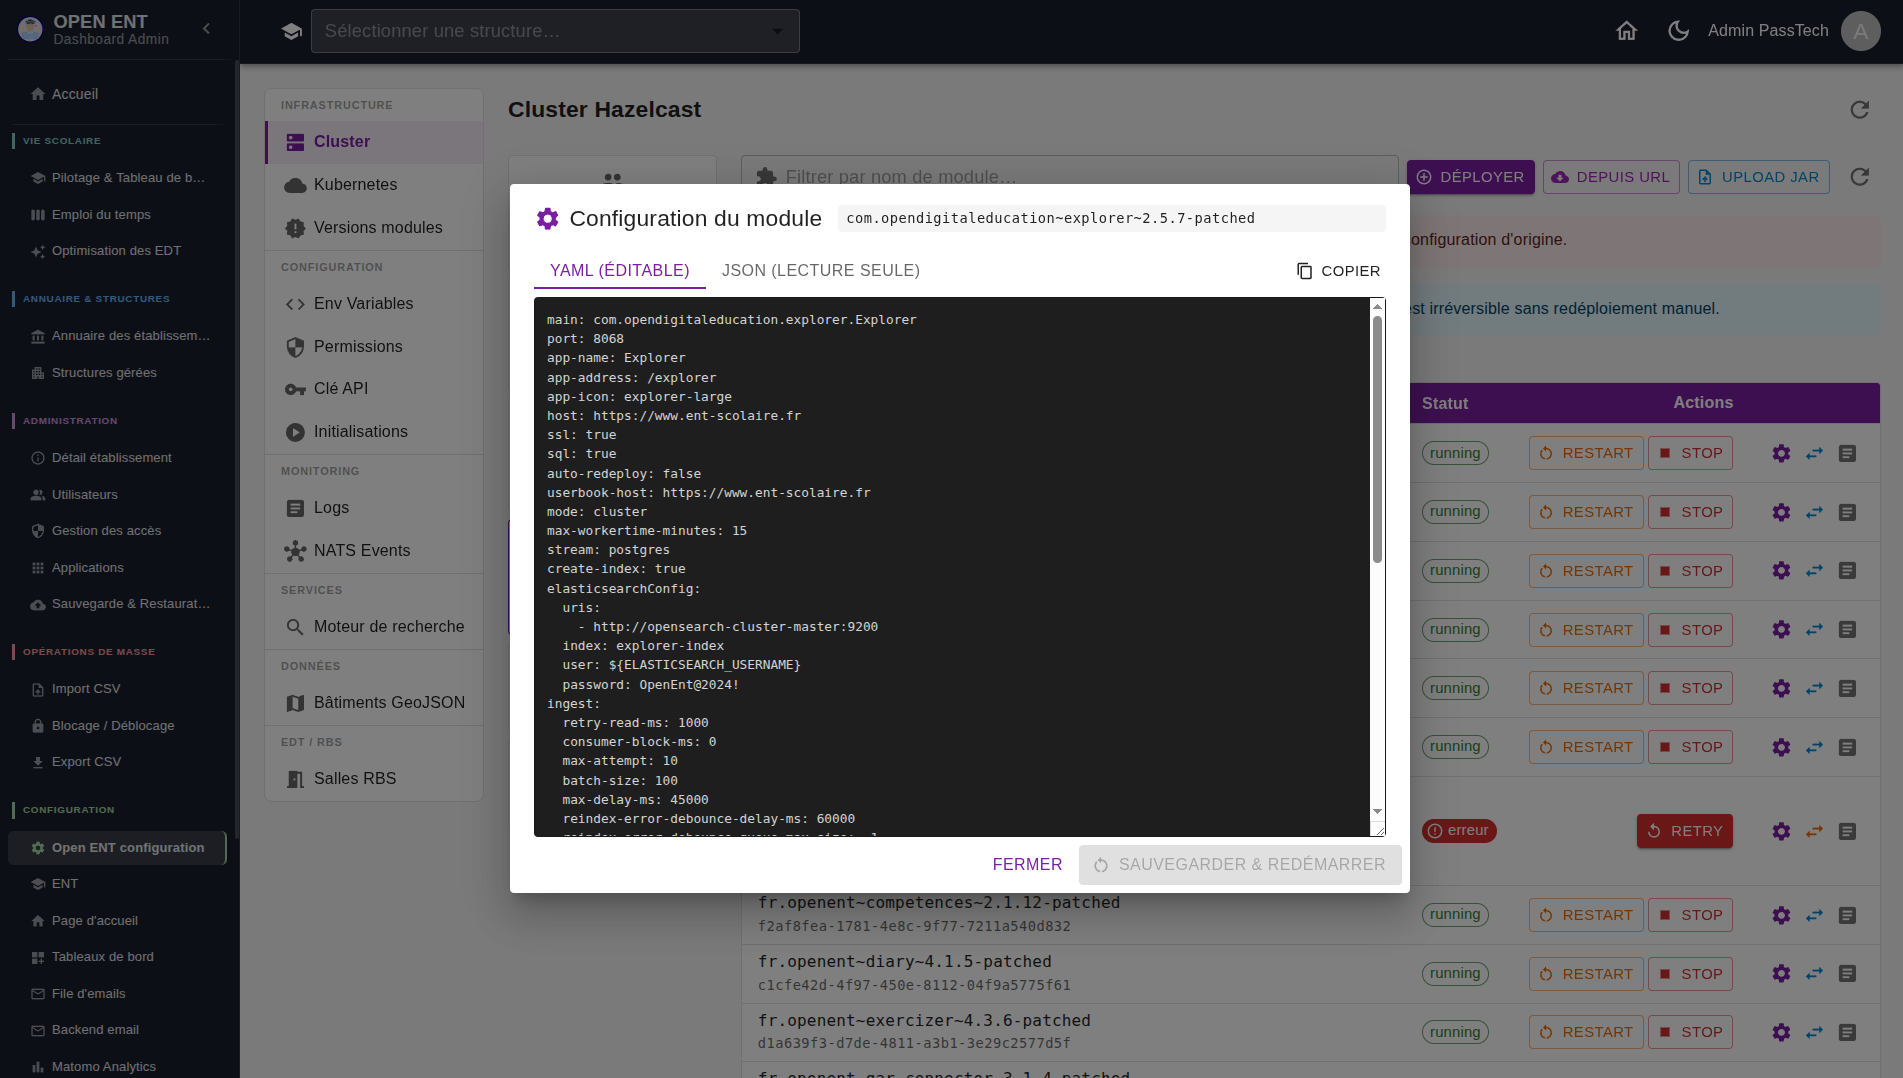This screenshot has height=1078, width=1903.
Task: Open Import CSV sidebar link
Action: [118, 689]
